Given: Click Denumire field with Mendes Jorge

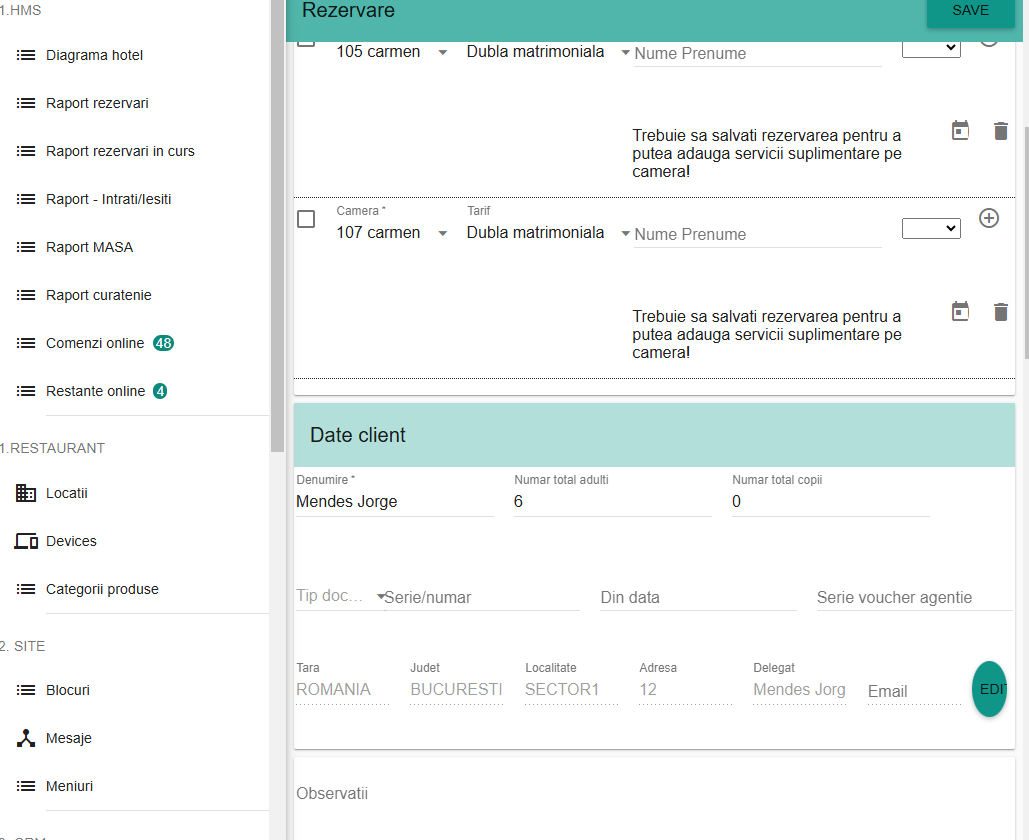Looking at the screenshot, I should point(394,501).
